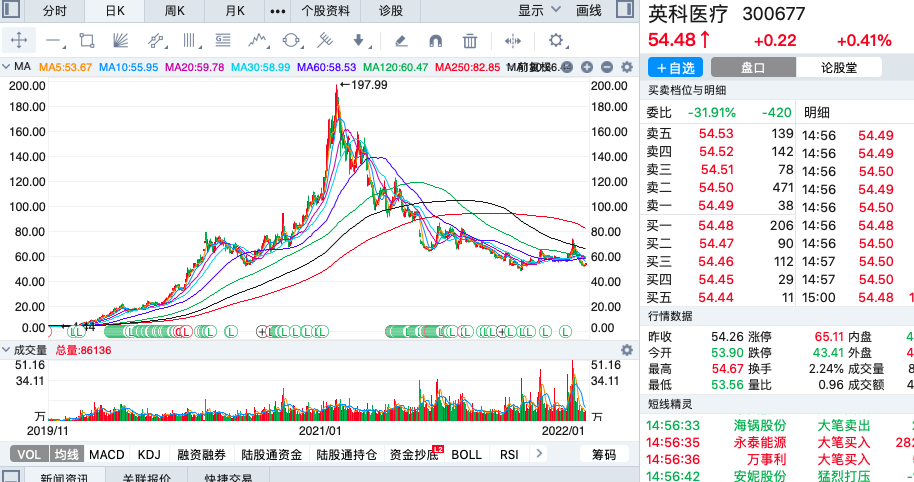Open drawing settings gear in toolbar
Screen dimensions: 914x482
click(x=556, y=41)
